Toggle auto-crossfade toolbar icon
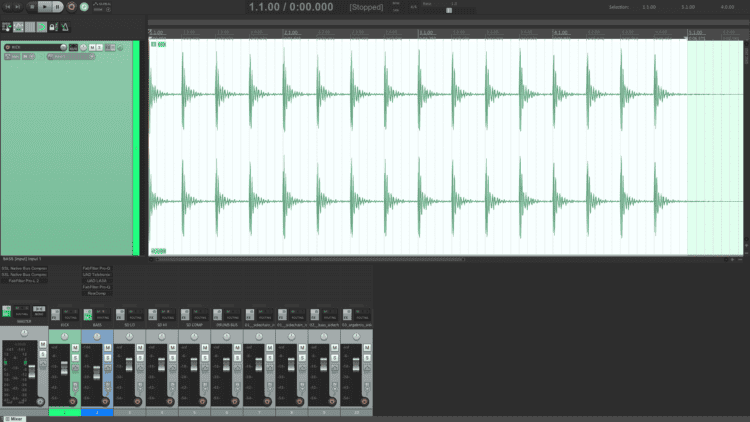 click(x=7, y=27)
